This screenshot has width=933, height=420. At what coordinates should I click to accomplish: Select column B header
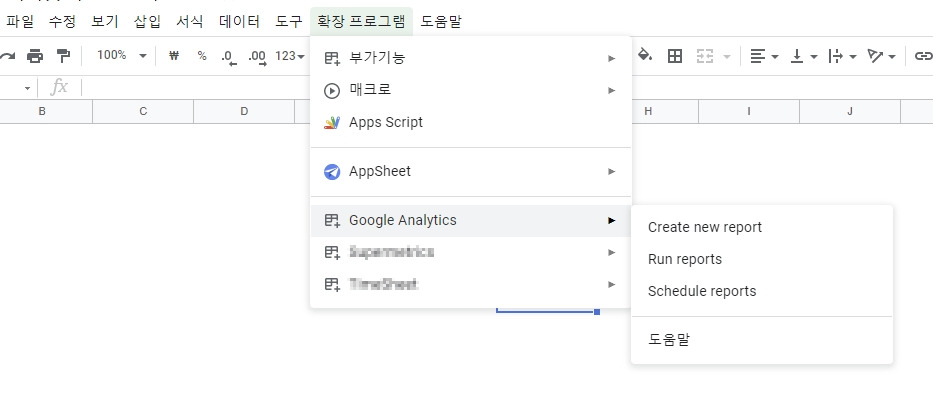point(42,111)
